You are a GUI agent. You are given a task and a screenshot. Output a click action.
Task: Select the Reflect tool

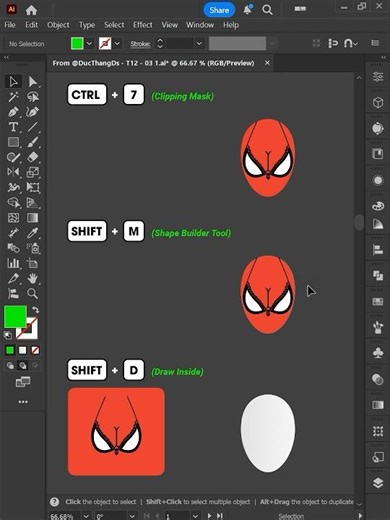tap(13, 172)
